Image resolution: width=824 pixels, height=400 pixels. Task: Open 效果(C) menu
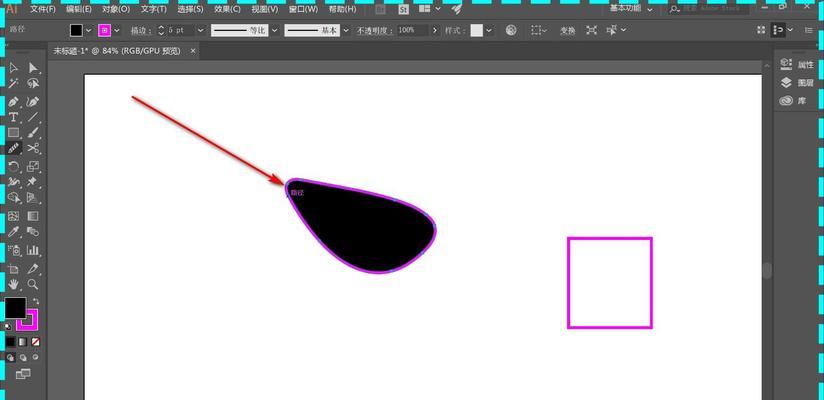[x=227, y=9]
